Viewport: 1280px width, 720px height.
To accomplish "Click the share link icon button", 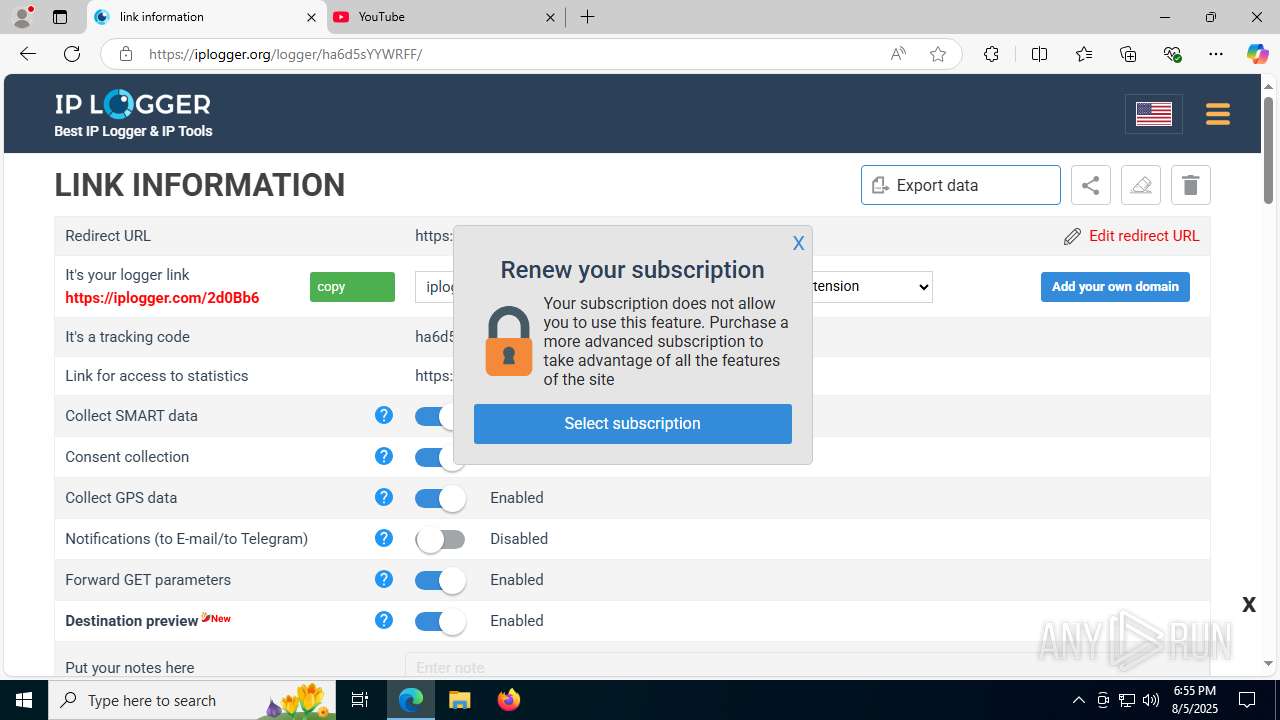I will tap(1091, 185).
